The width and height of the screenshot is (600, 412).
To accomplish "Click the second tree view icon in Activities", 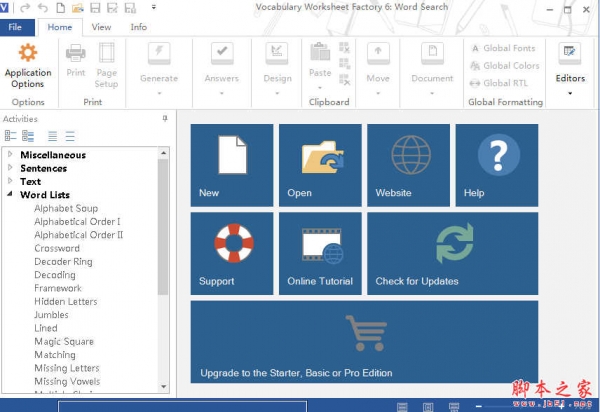I will point(28,136).
